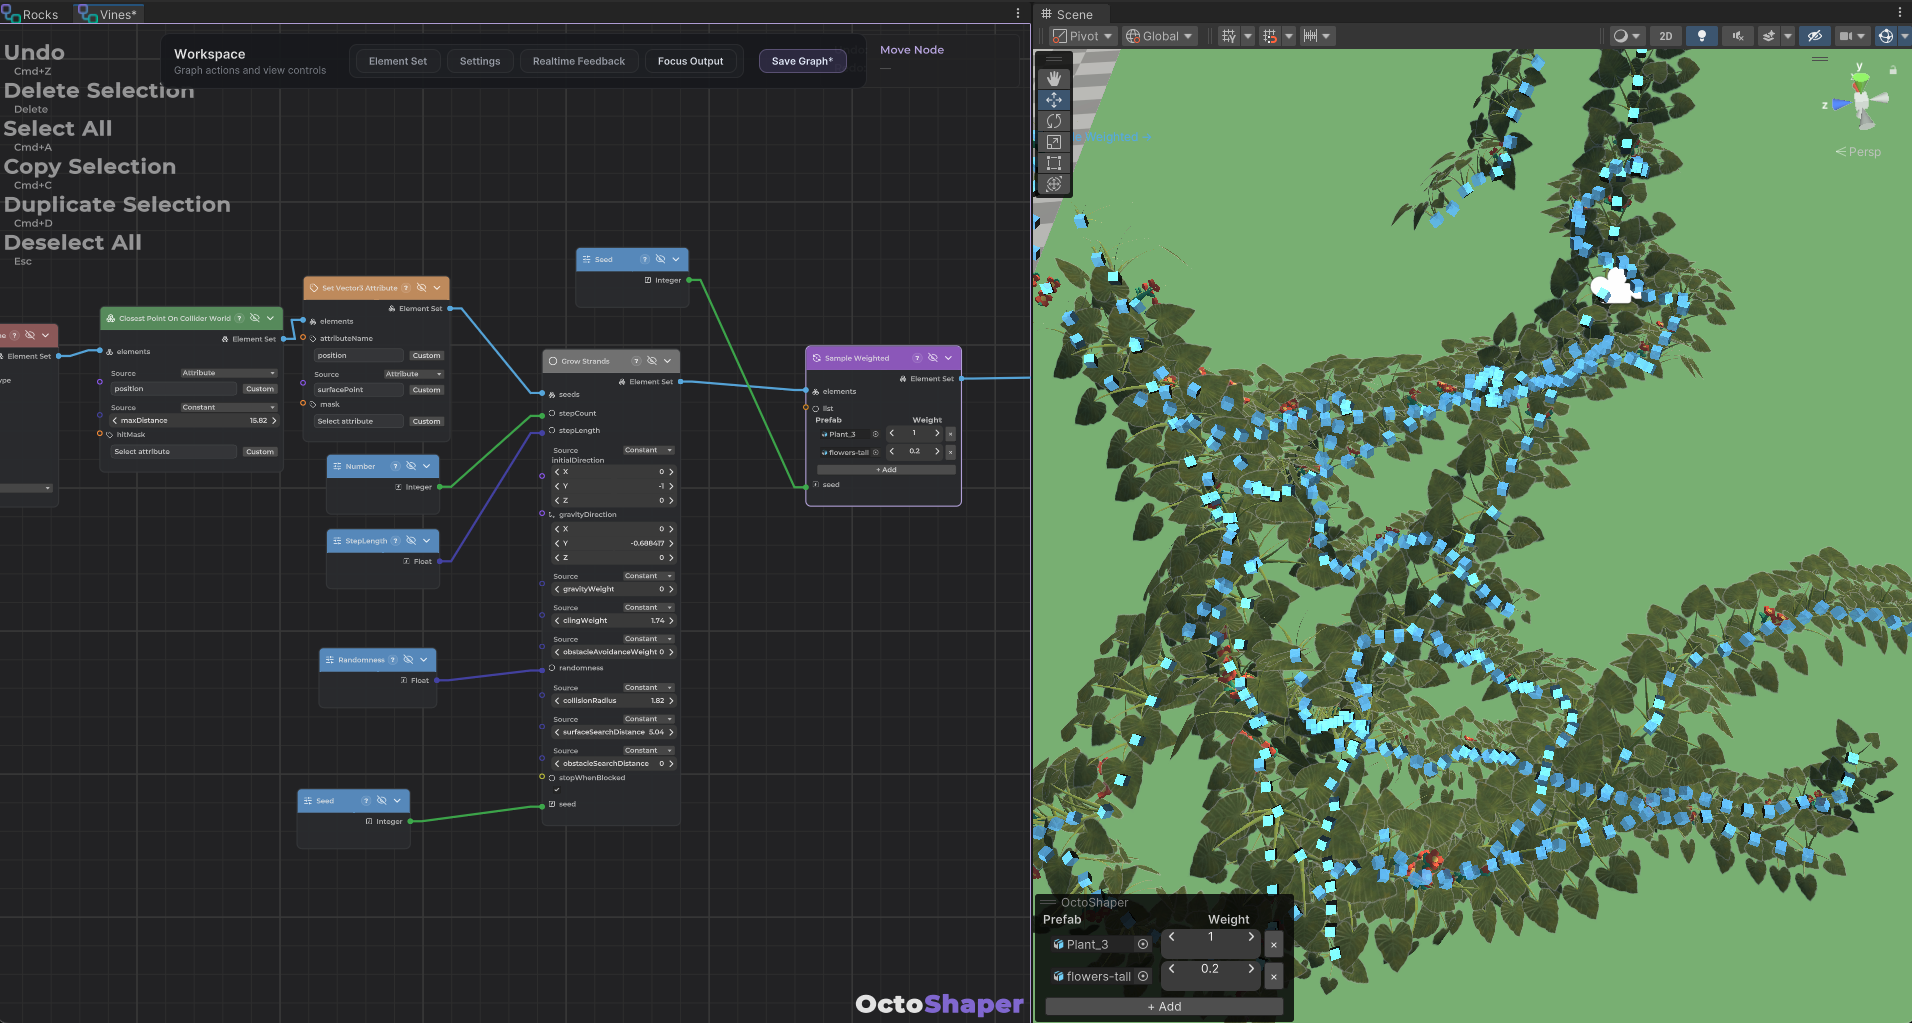Toggle Persp projection label in Scene
1912x1023 pixels.
point(1859,152)
